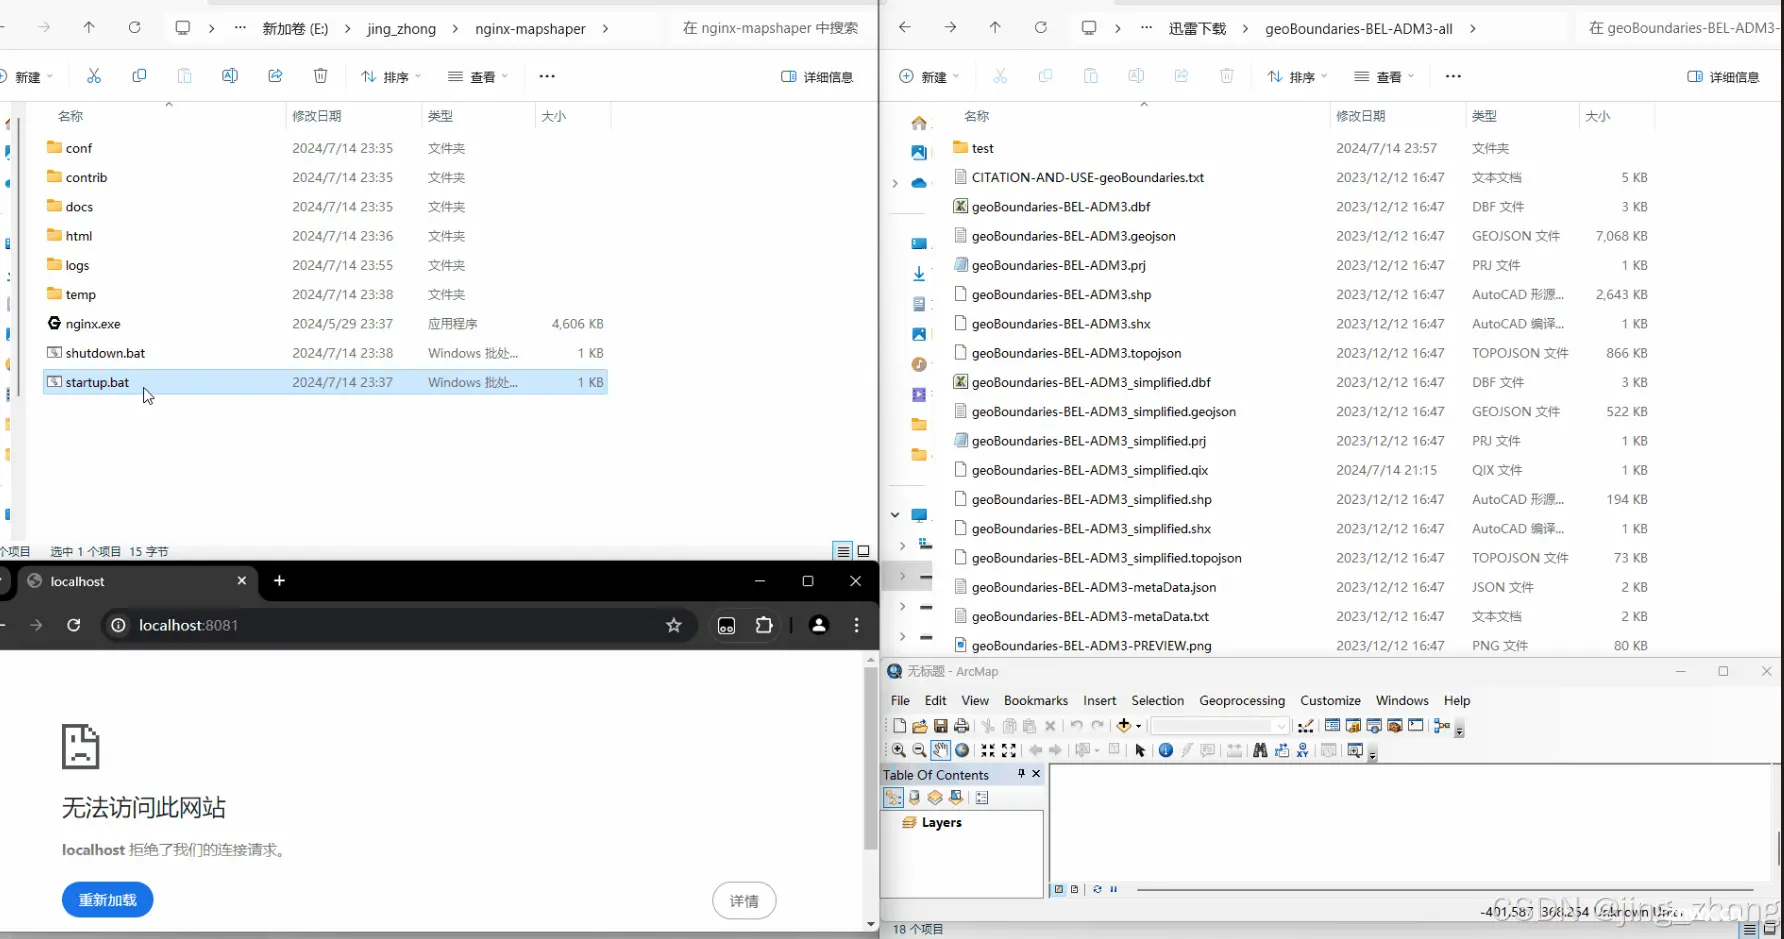Open the ArcMap File menu
The width and height of the screenshot is (1784, 939).
click(x=900, y=700)
